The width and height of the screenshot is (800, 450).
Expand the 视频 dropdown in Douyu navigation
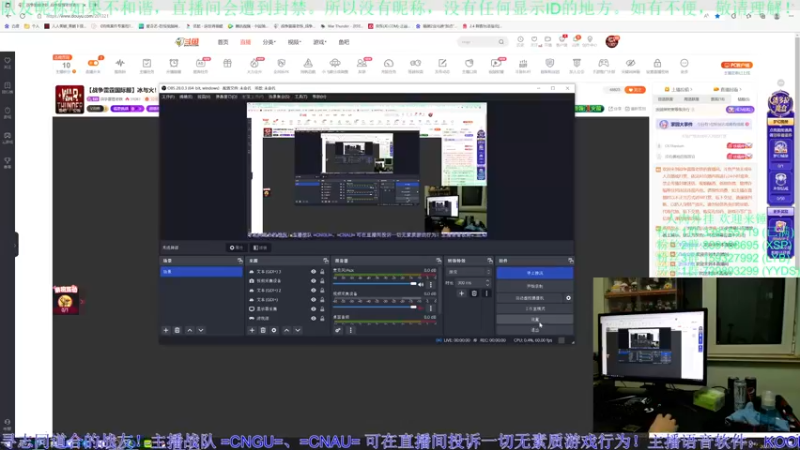[294, 42]
